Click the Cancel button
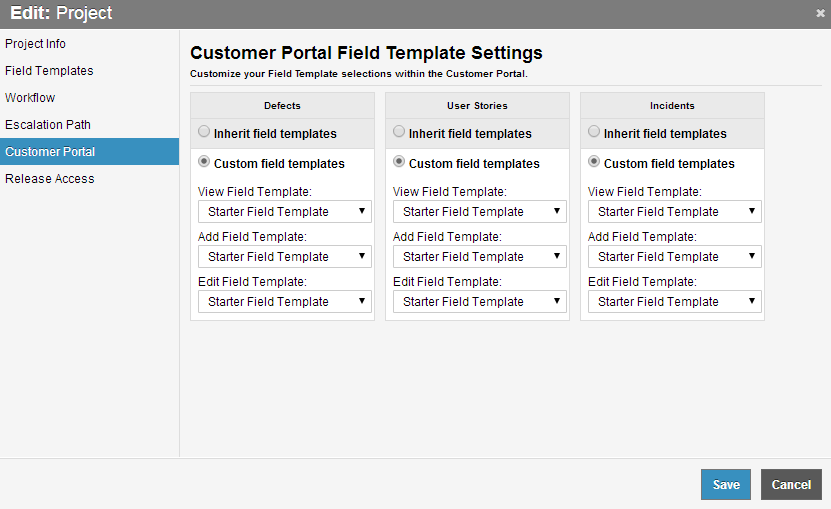This screenshot has width=831, height=509. (791, 485)
